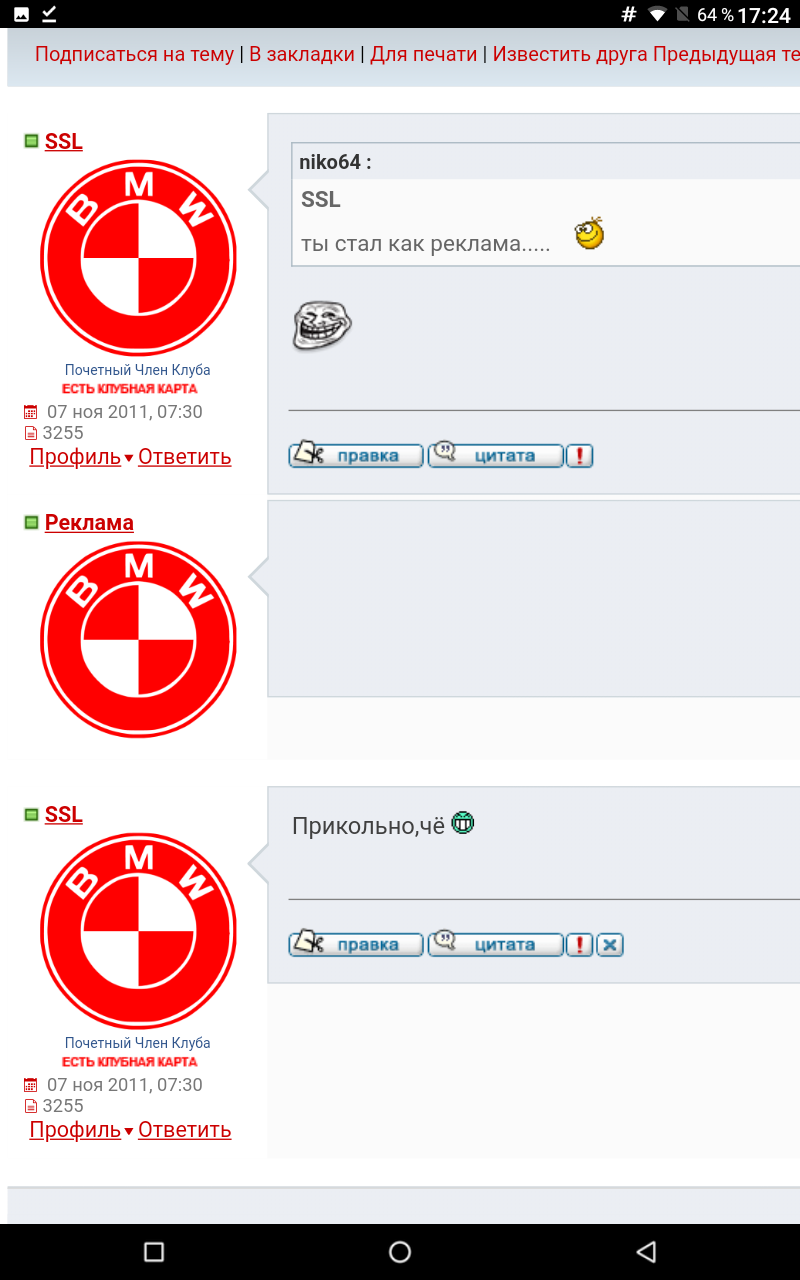Open Подписаться на тему link
Viewport: 800px width, 1280px height.
tap(134, 54)
